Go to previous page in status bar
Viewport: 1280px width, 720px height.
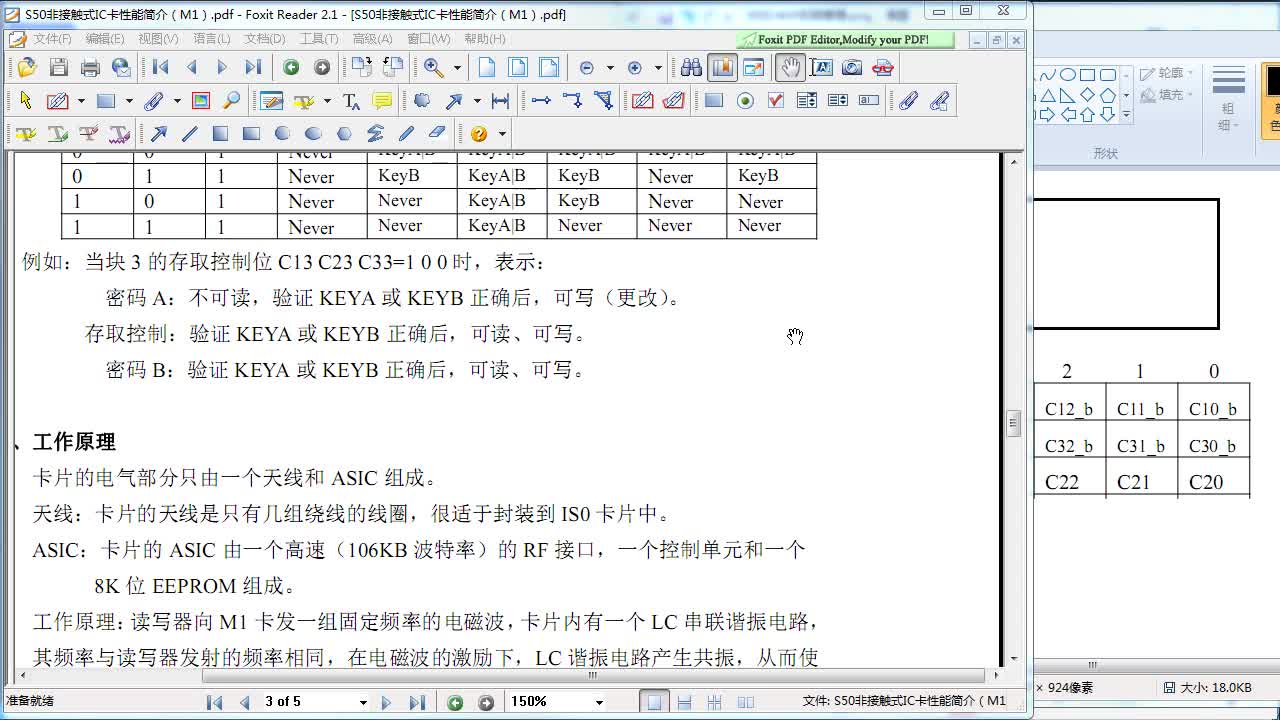click(x=244, y=702)
